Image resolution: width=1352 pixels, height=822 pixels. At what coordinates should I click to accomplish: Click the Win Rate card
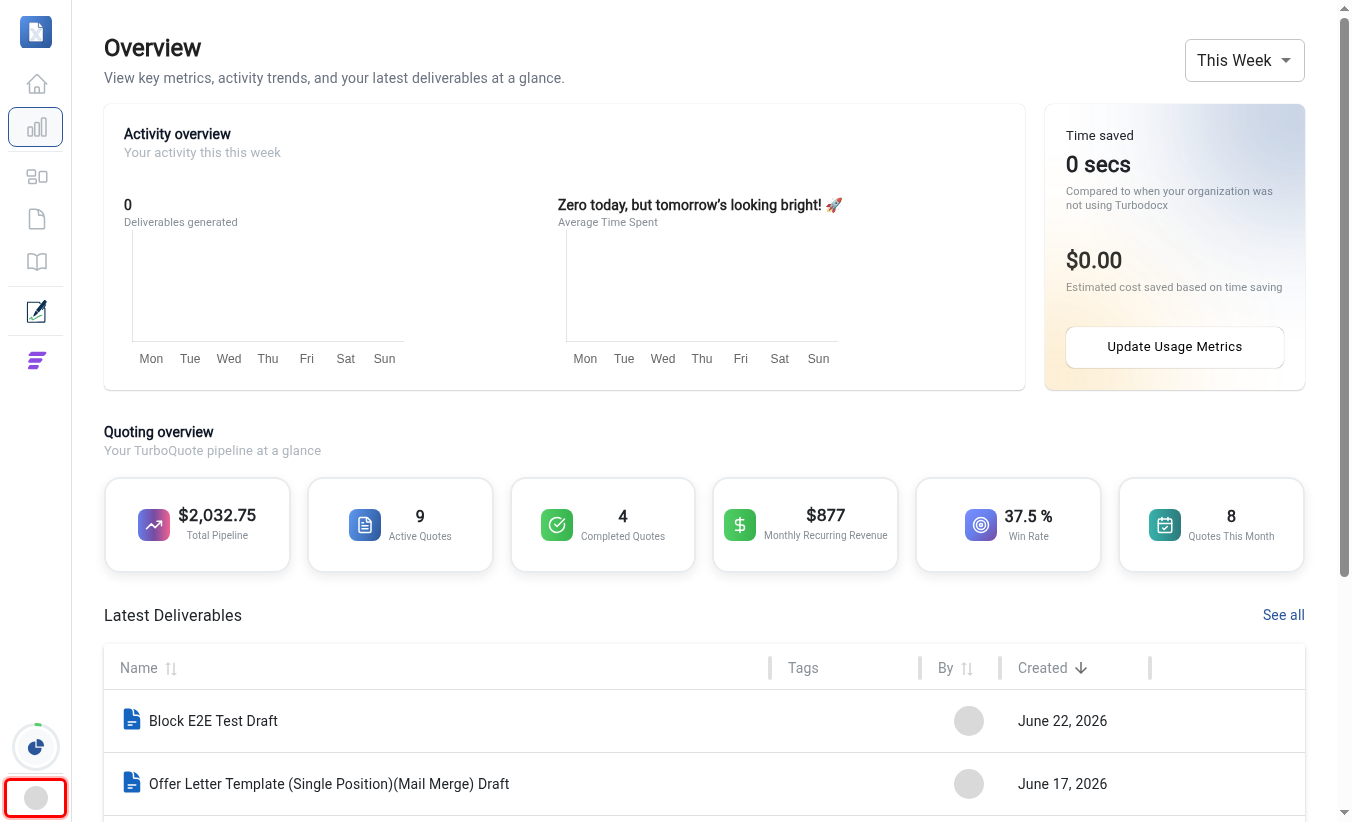1008,525
